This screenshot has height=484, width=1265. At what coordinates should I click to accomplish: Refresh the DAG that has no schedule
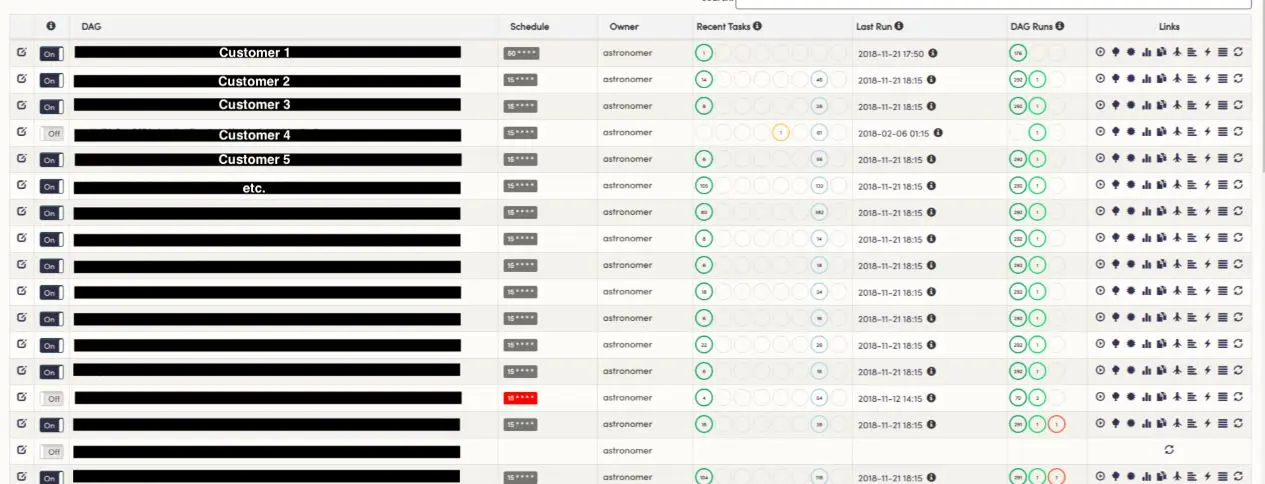click(1169, 450)
